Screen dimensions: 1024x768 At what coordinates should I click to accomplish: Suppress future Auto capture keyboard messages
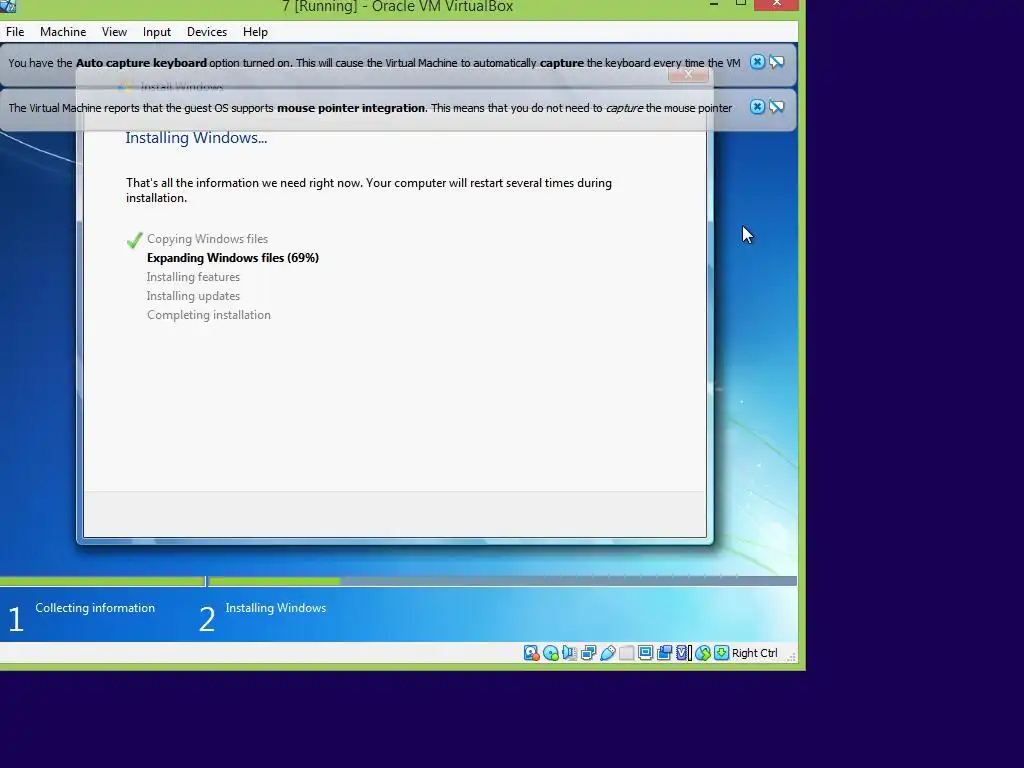click(776, 62)
